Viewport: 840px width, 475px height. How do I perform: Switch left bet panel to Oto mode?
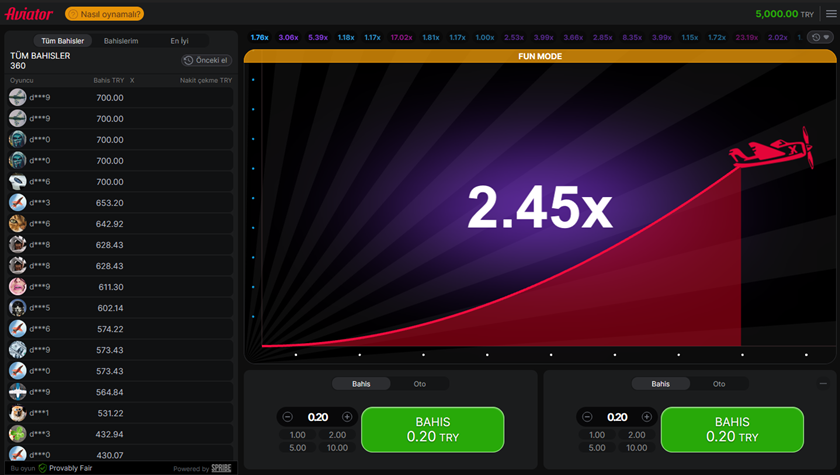click(419, 384)
